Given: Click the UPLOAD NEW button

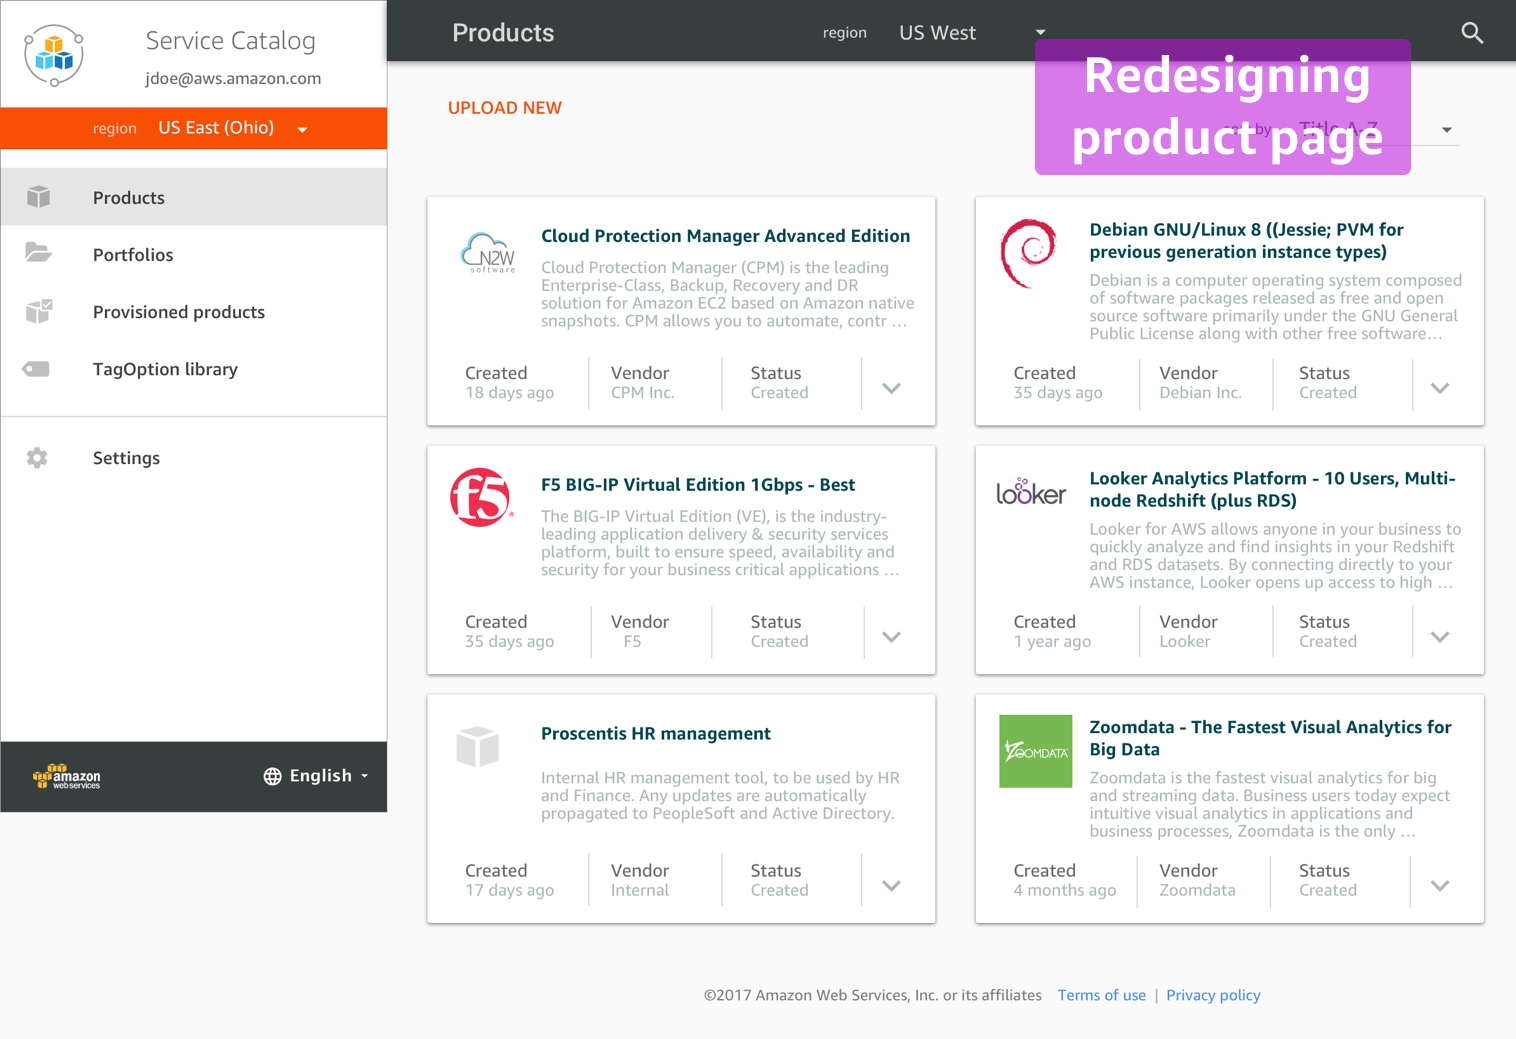Looking at the screenshot, I should [x=505, y=108].
